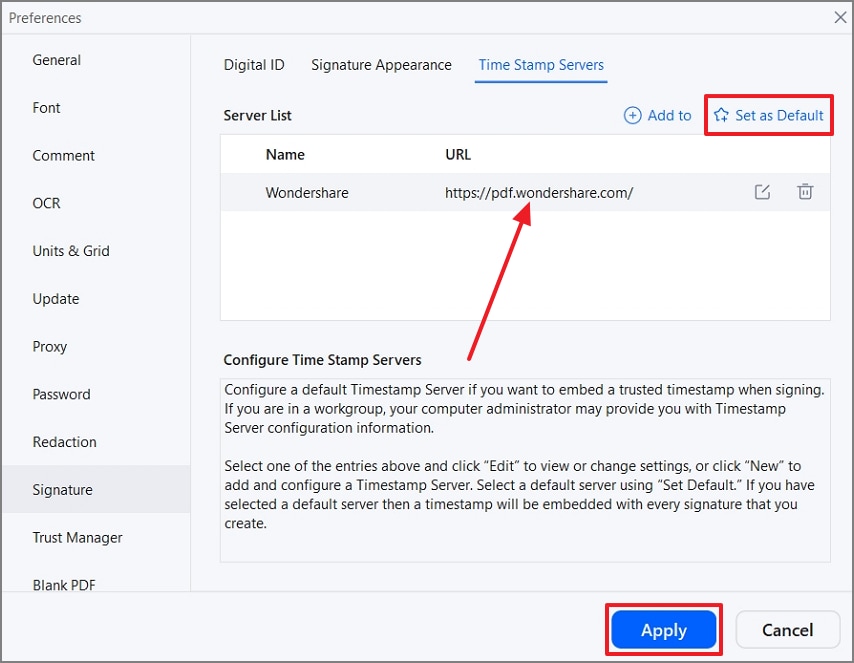Select the Time Stamp Servers tab
Screen dimensions: 854x663
pos(541,65)
